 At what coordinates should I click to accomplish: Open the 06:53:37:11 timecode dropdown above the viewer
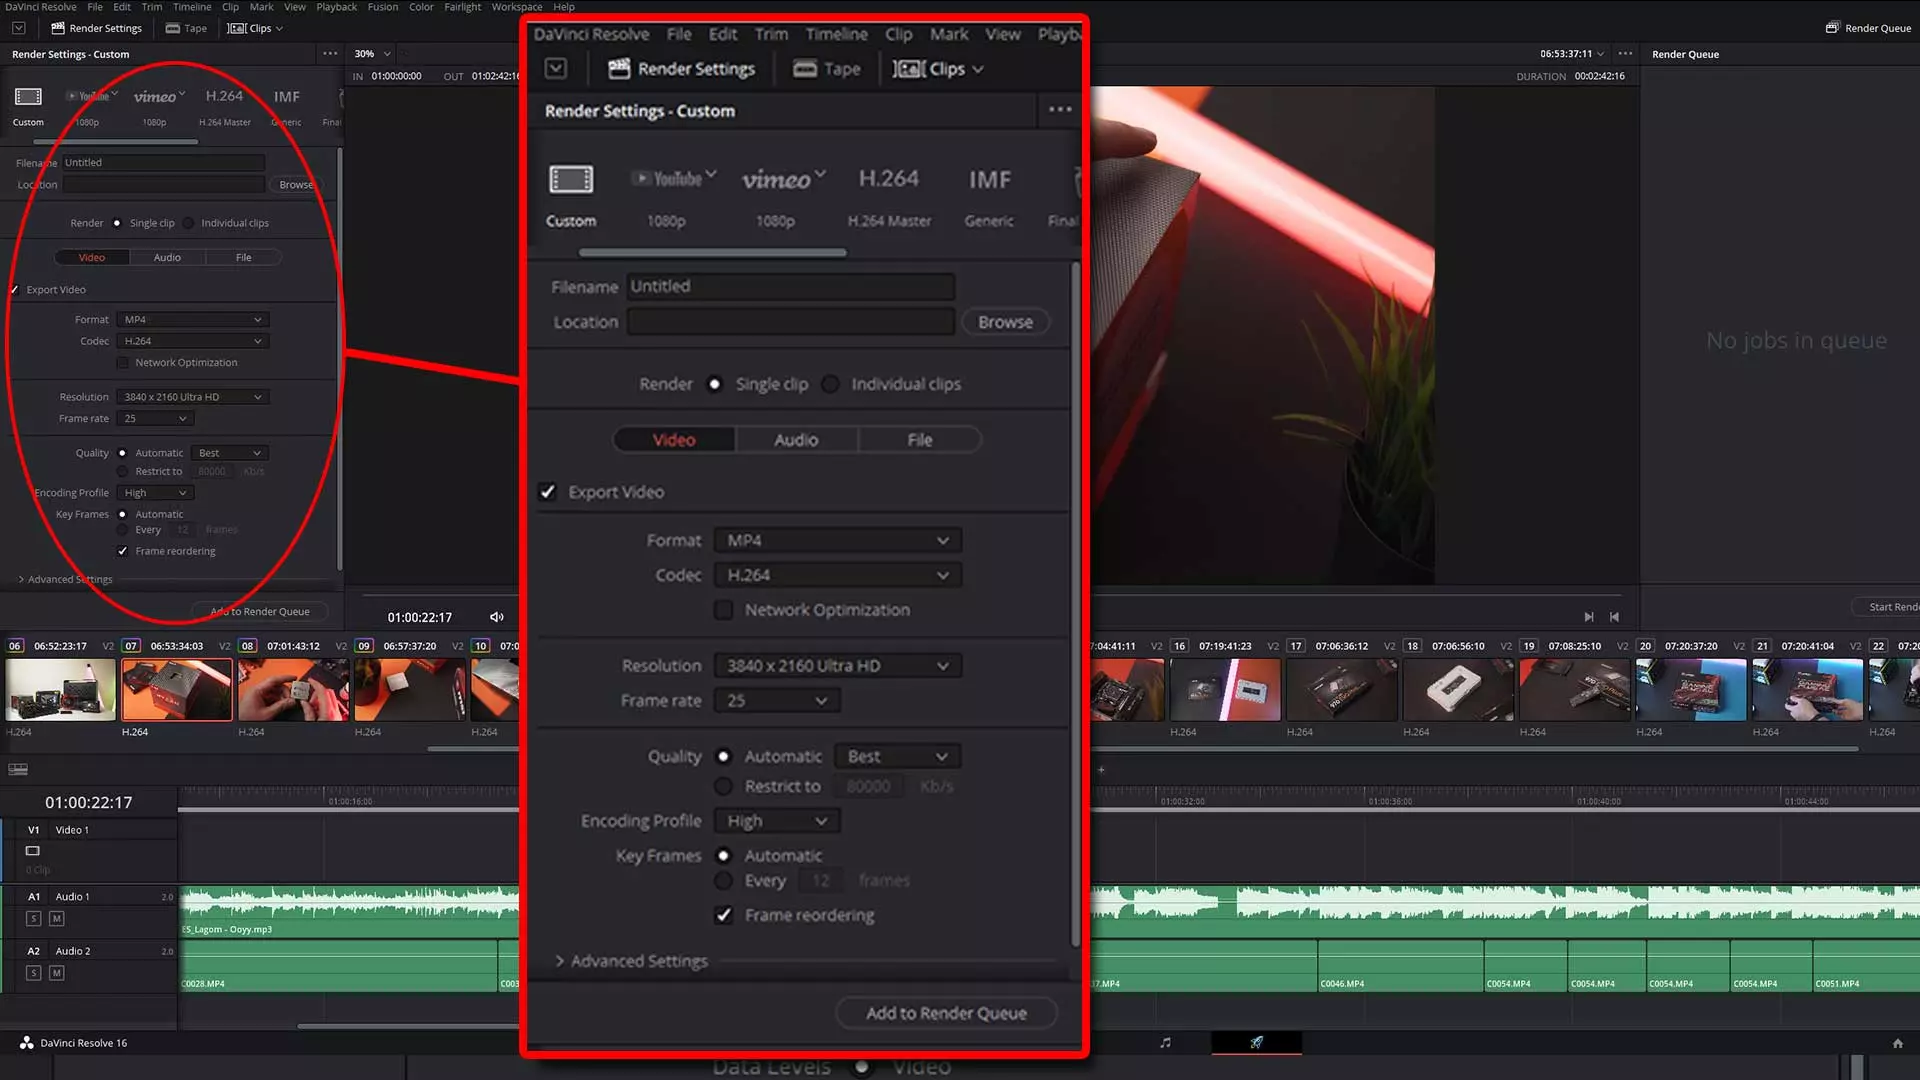coord(1572,54)
